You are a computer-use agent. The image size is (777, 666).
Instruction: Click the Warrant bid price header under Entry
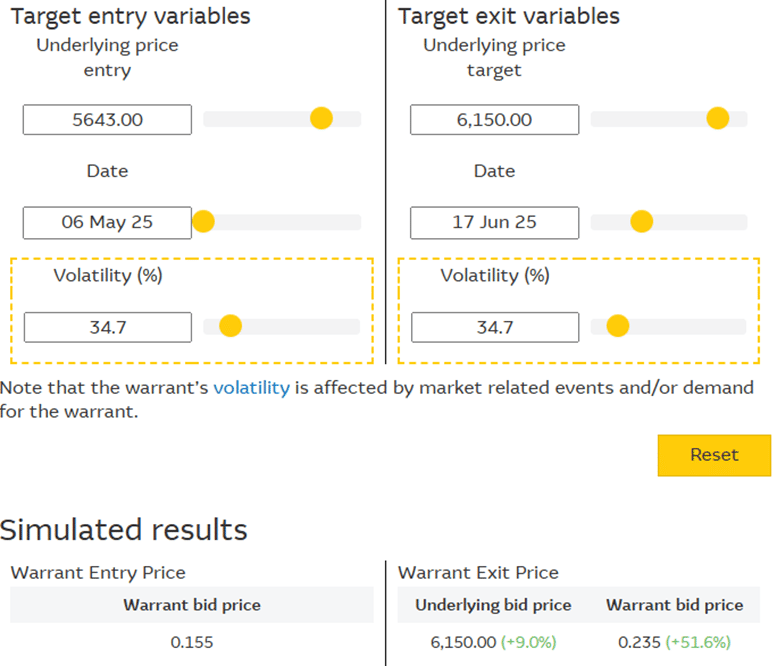[x=192, y=605]
